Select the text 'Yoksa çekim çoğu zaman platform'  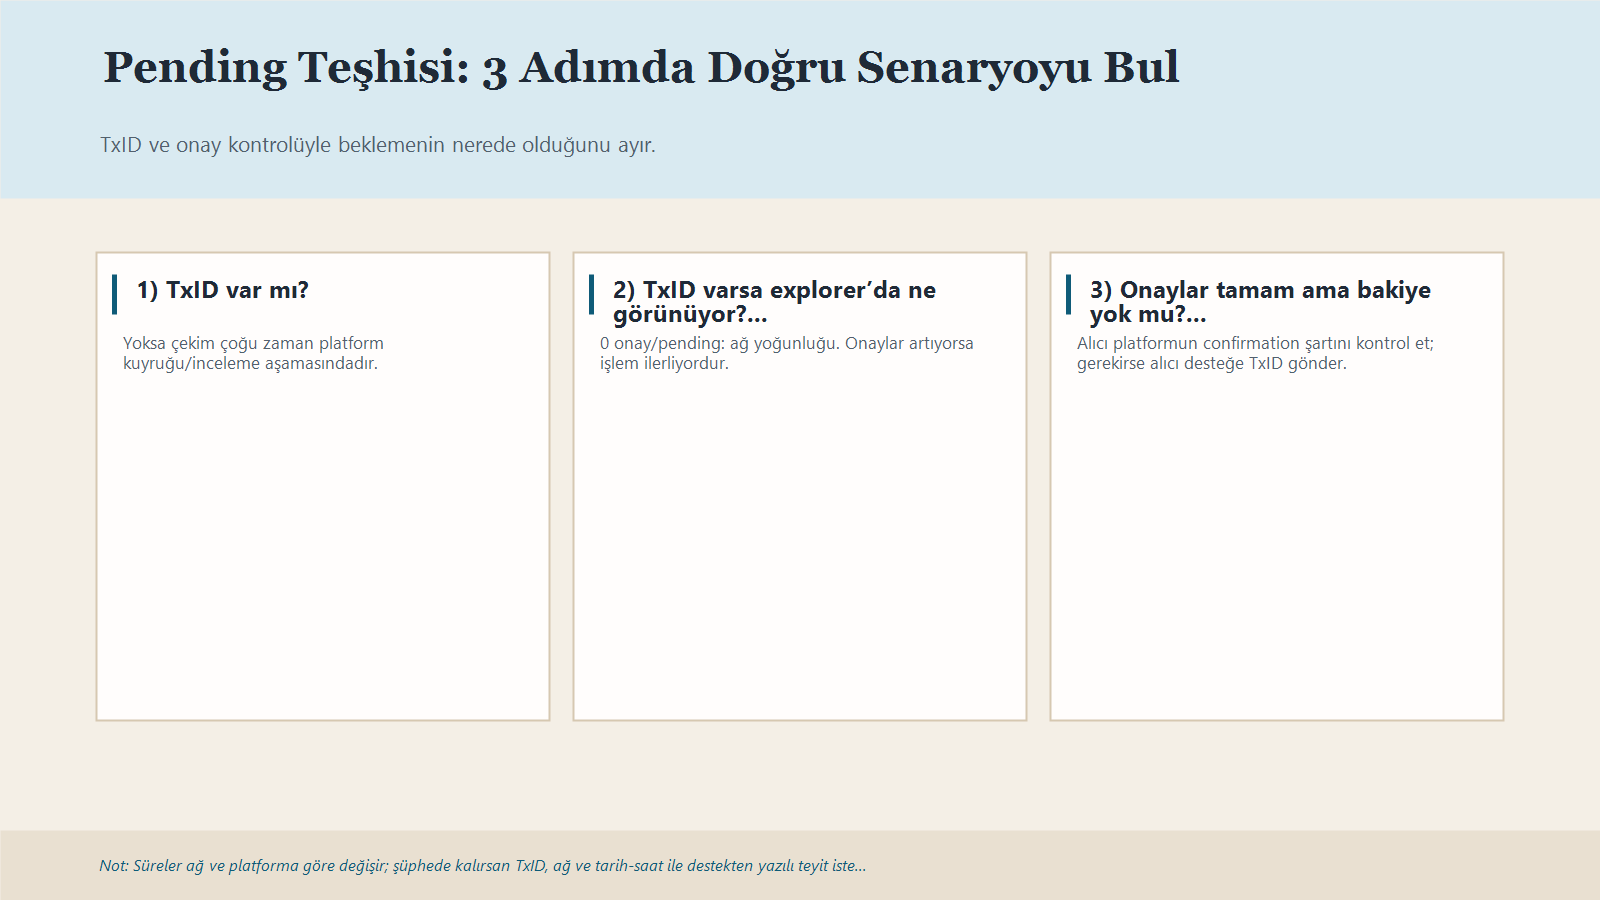click(x=253, y=342)
